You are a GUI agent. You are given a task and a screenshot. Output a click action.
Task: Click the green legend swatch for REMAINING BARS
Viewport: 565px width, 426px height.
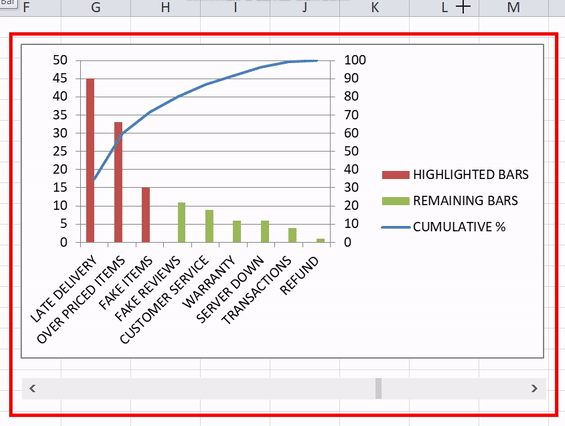(396, 201)
